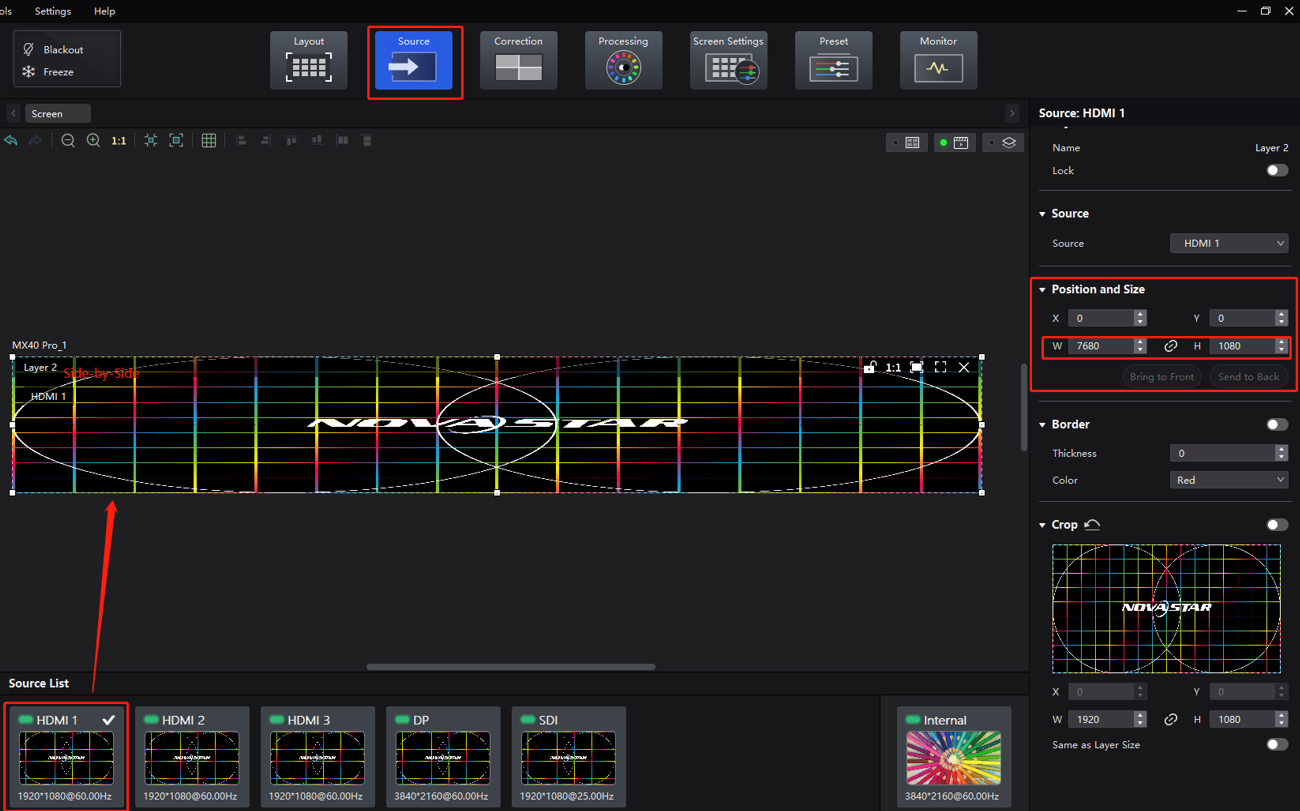
Task: Open the border Color Red dropdown
Action: coord(1229,480)
